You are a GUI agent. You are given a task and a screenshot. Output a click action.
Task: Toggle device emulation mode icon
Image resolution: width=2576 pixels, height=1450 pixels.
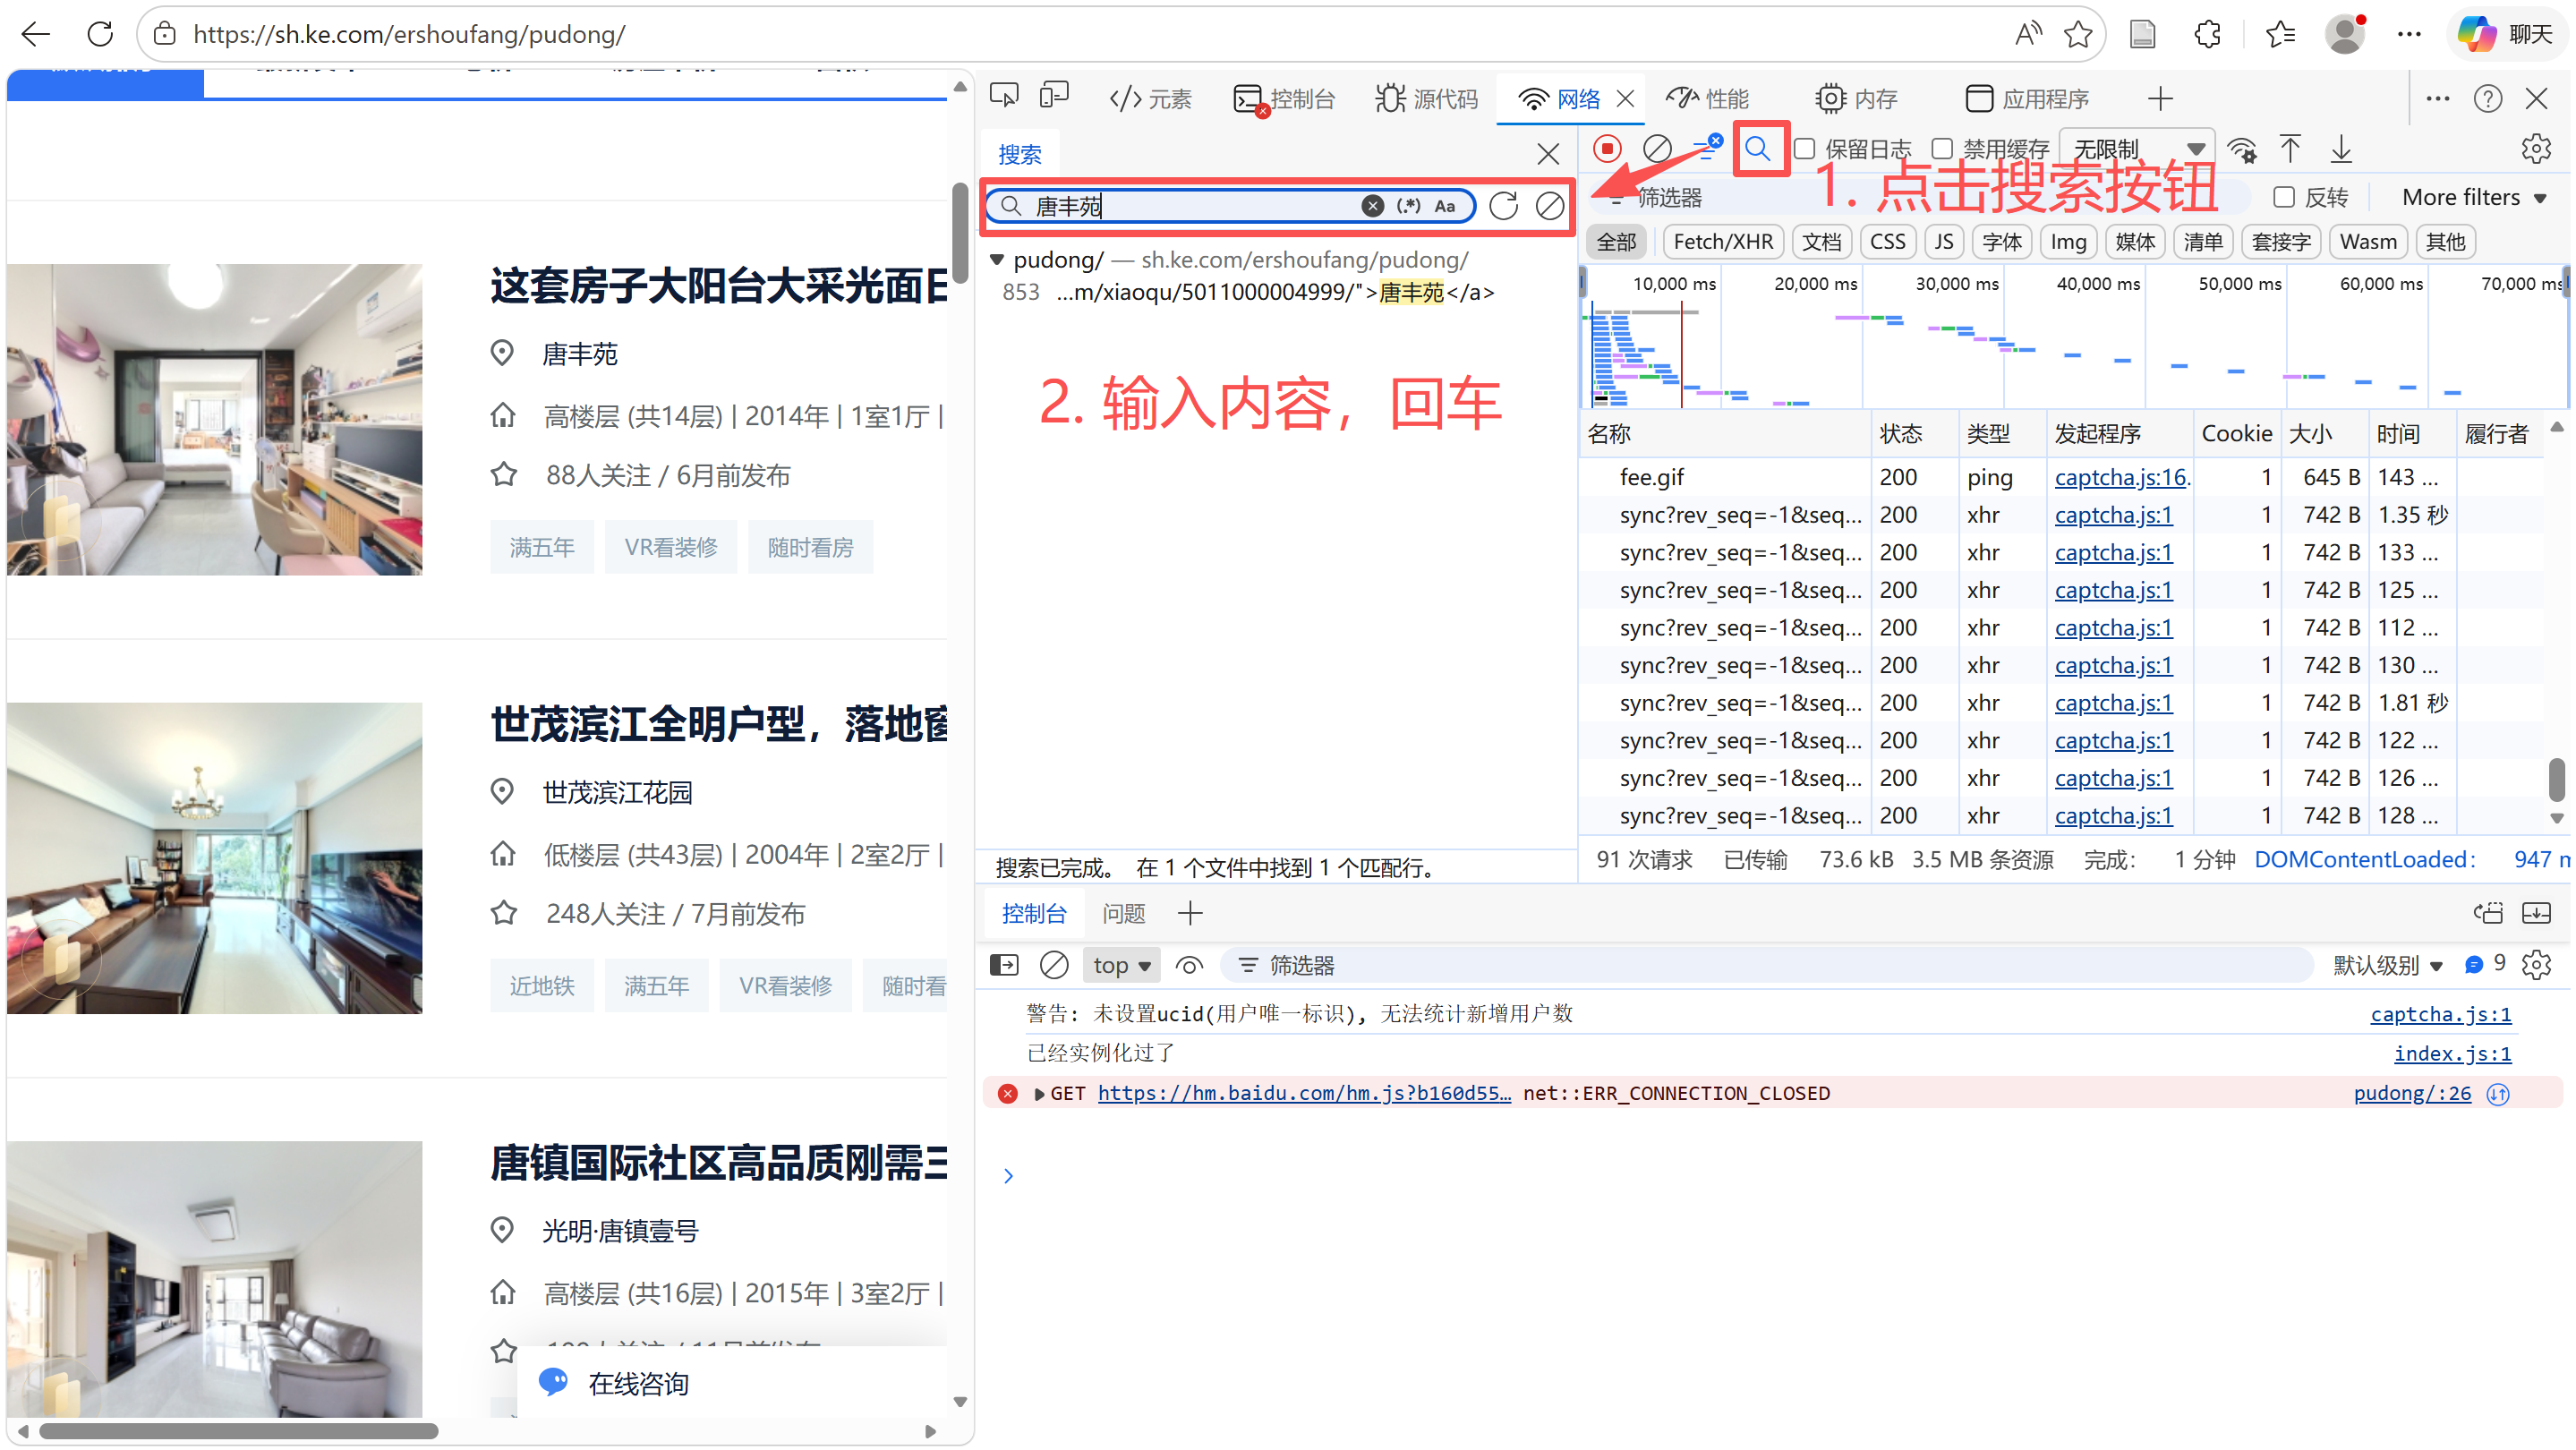[x=1054, y=97]
